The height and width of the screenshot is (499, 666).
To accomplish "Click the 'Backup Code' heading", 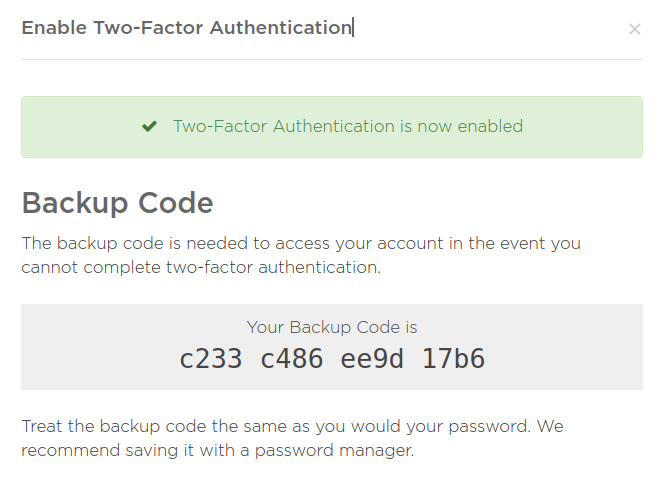I will tap(117, 203).
